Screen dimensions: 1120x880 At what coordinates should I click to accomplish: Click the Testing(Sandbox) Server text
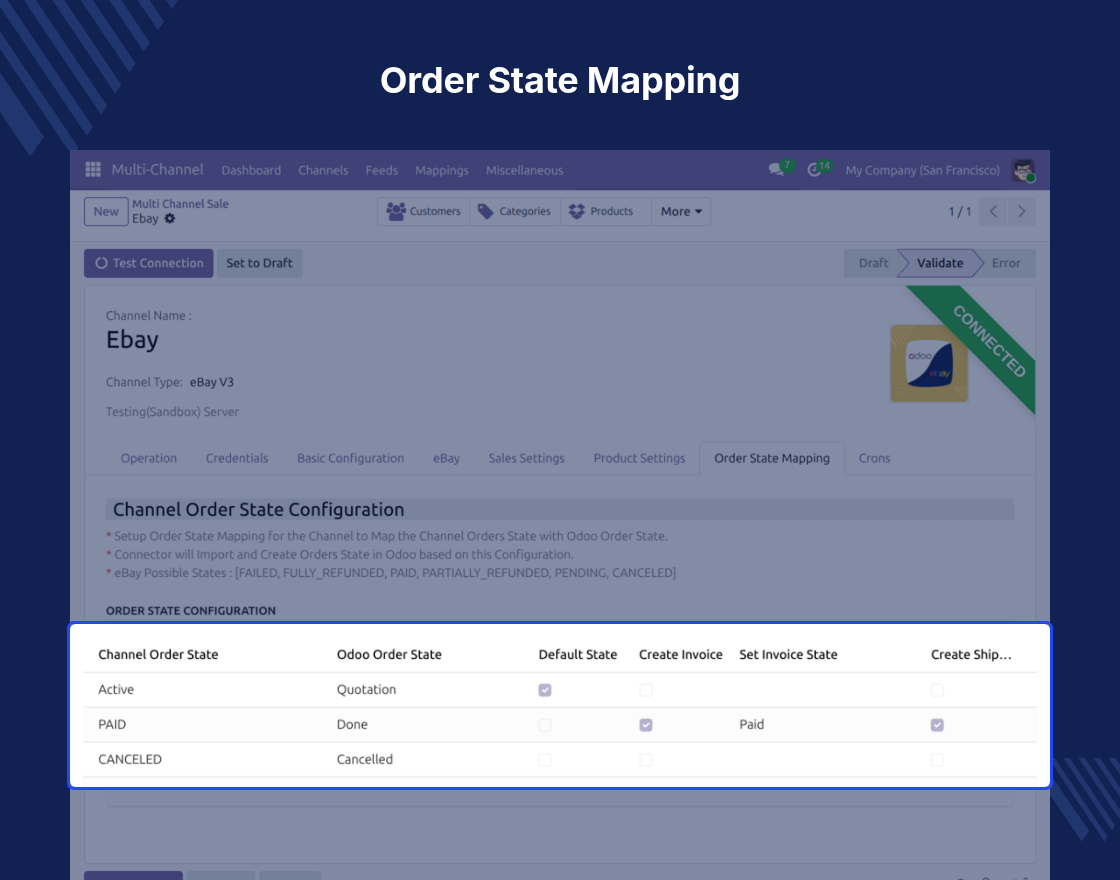[172, 411]
